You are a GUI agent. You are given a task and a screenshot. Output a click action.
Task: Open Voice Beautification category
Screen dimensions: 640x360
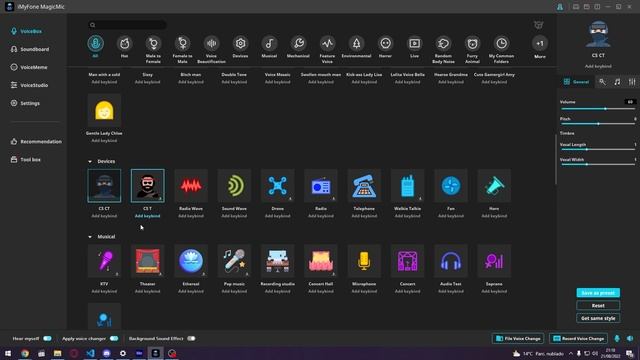(x=211, y=43)
